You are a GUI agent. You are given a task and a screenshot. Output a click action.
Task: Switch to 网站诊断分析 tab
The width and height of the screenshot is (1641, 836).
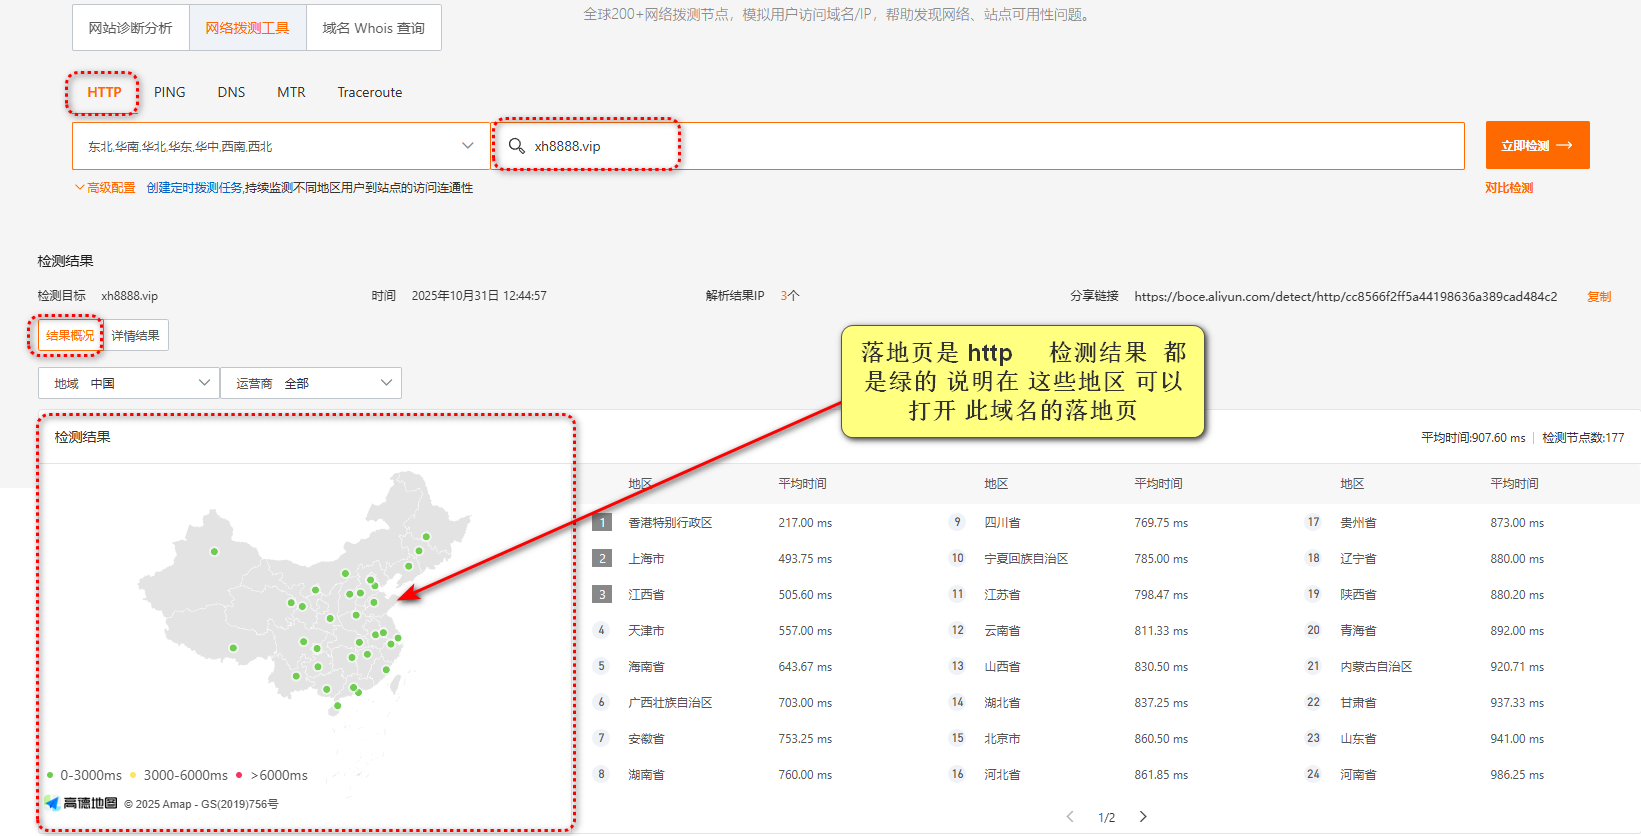131,28
